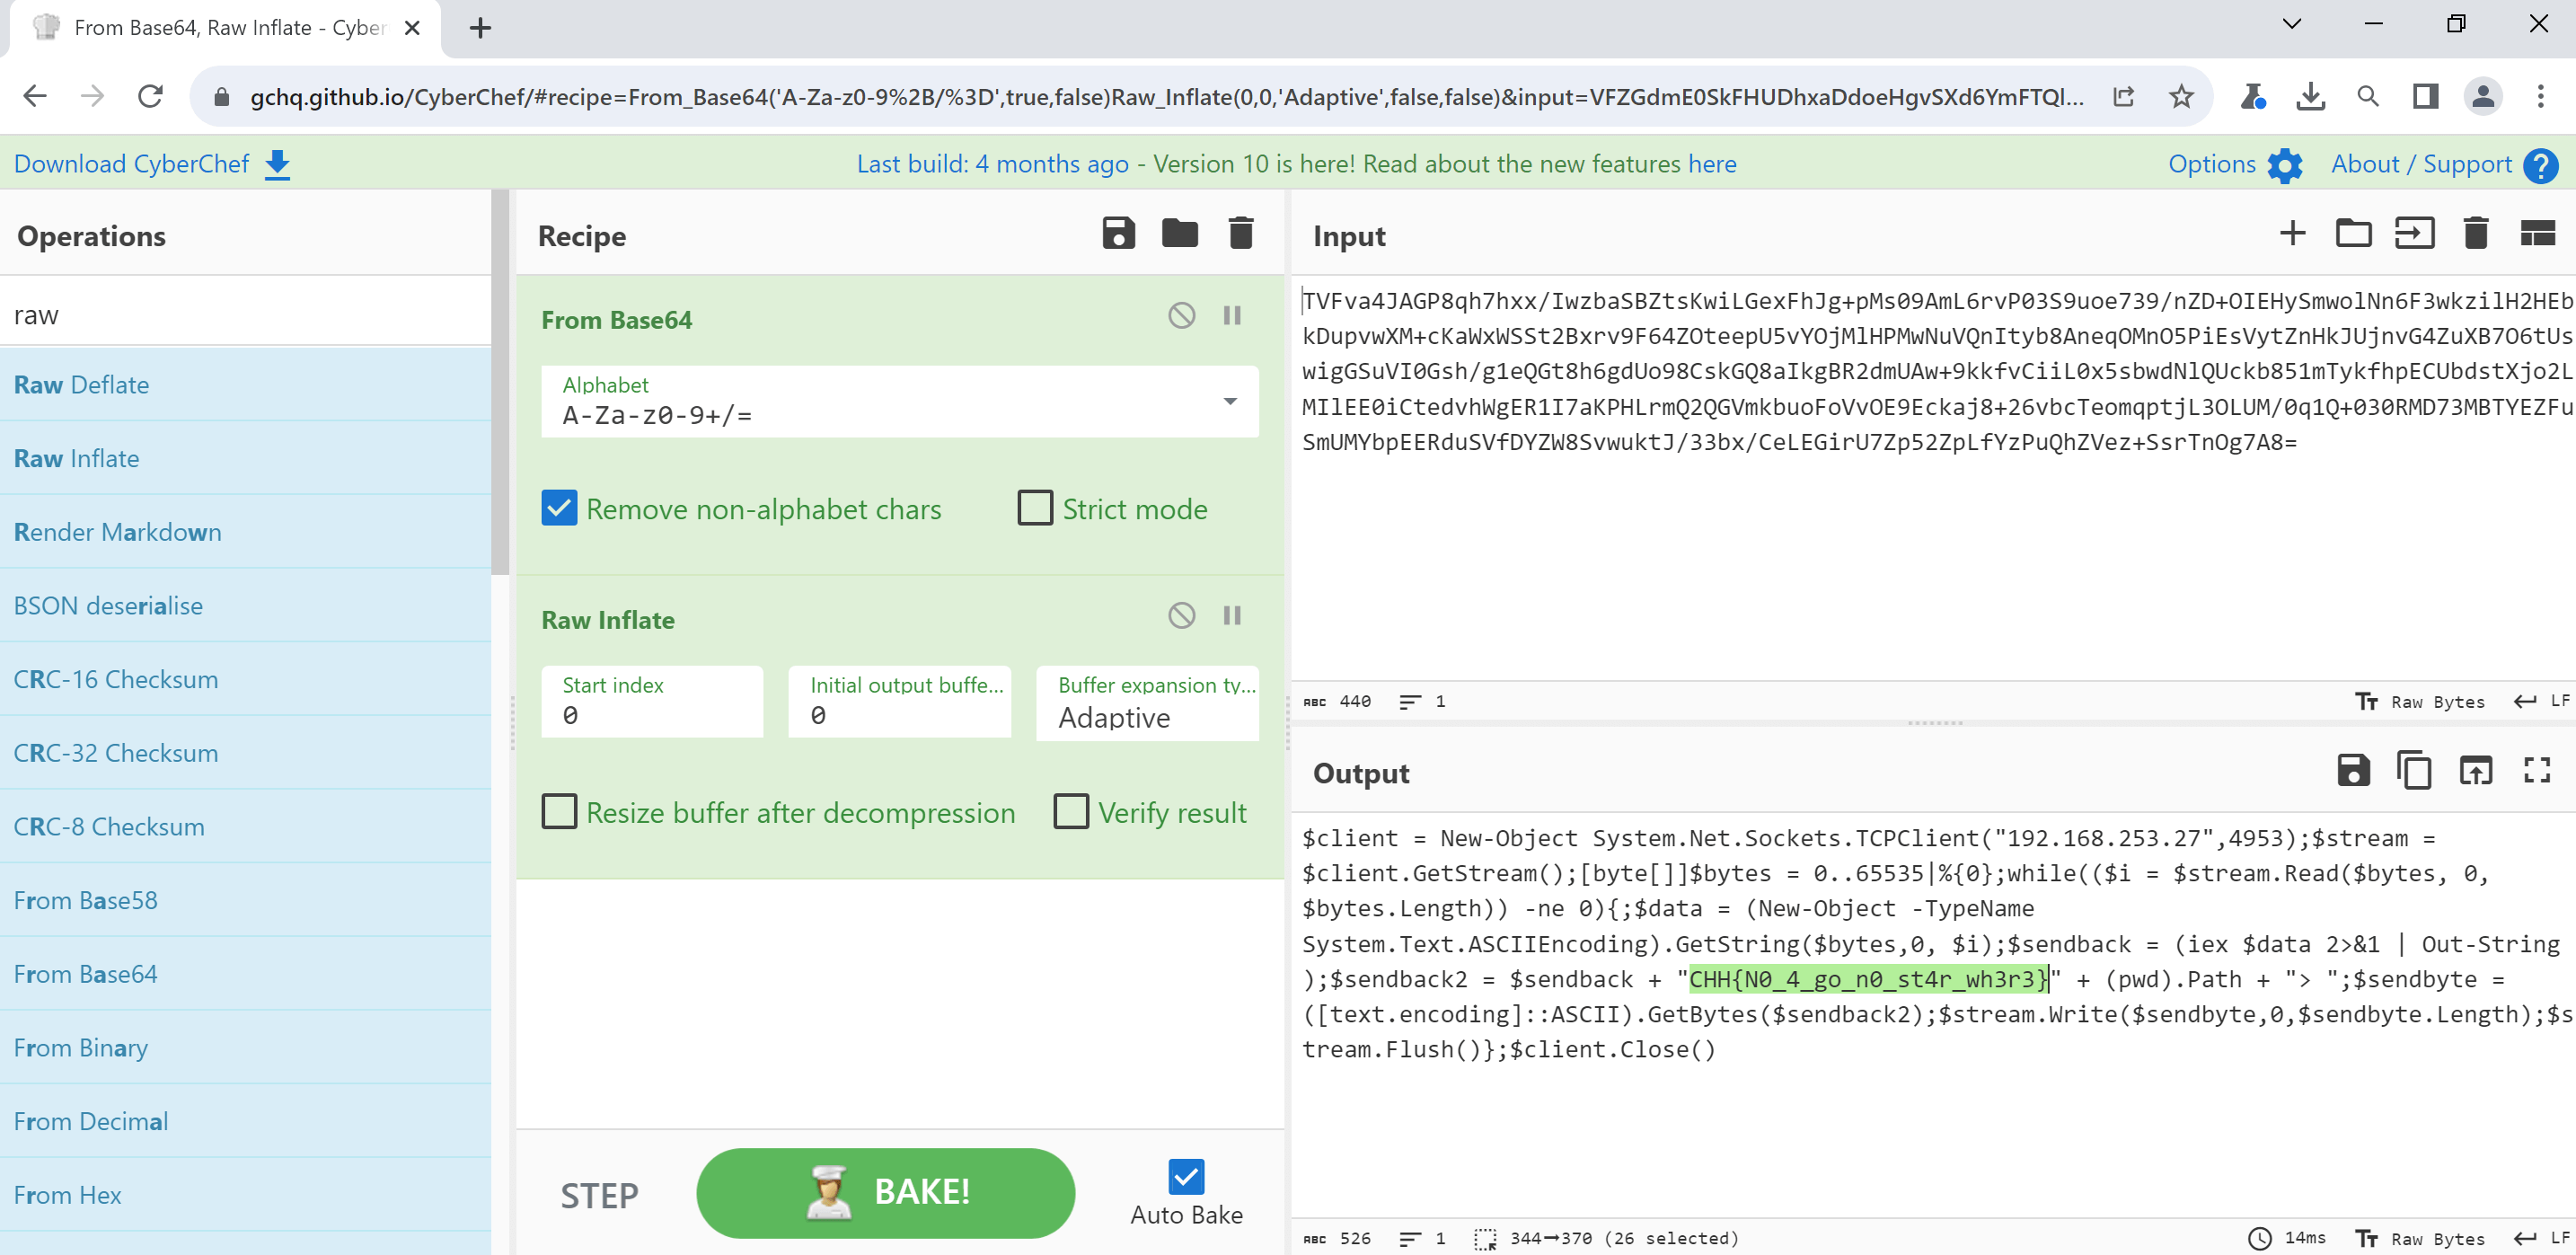
Task: Download CyberChef via arrow icon
Action: click(277, 165)
